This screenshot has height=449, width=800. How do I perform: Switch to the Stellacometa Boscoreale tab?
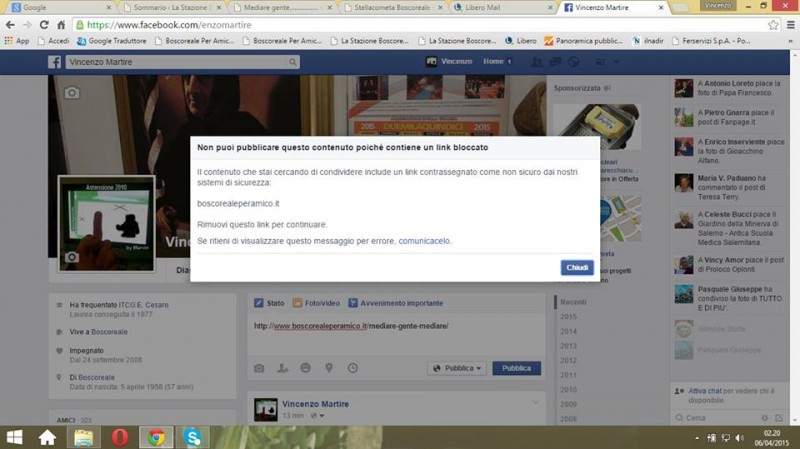(x=393, y=8)
